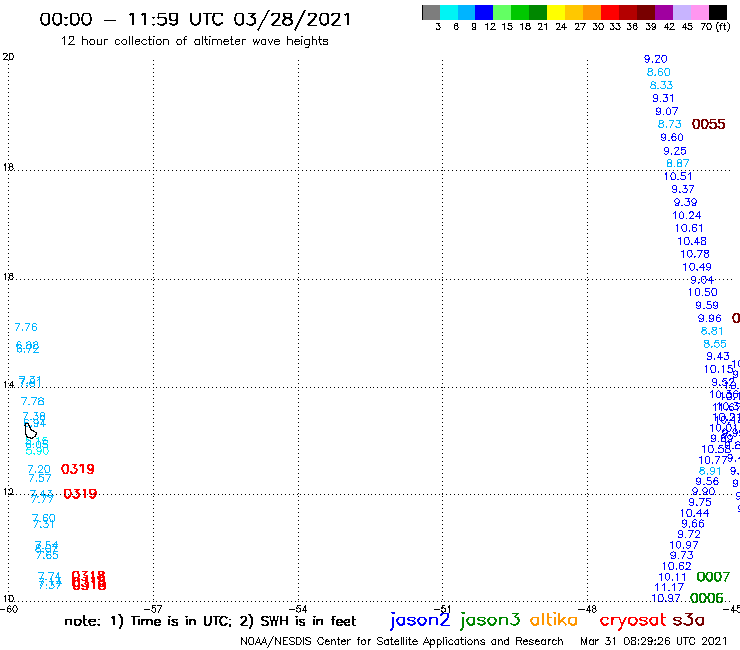Click the wave height value 10.51
Screen dimensions: 740x650
[x=678, y=176]
